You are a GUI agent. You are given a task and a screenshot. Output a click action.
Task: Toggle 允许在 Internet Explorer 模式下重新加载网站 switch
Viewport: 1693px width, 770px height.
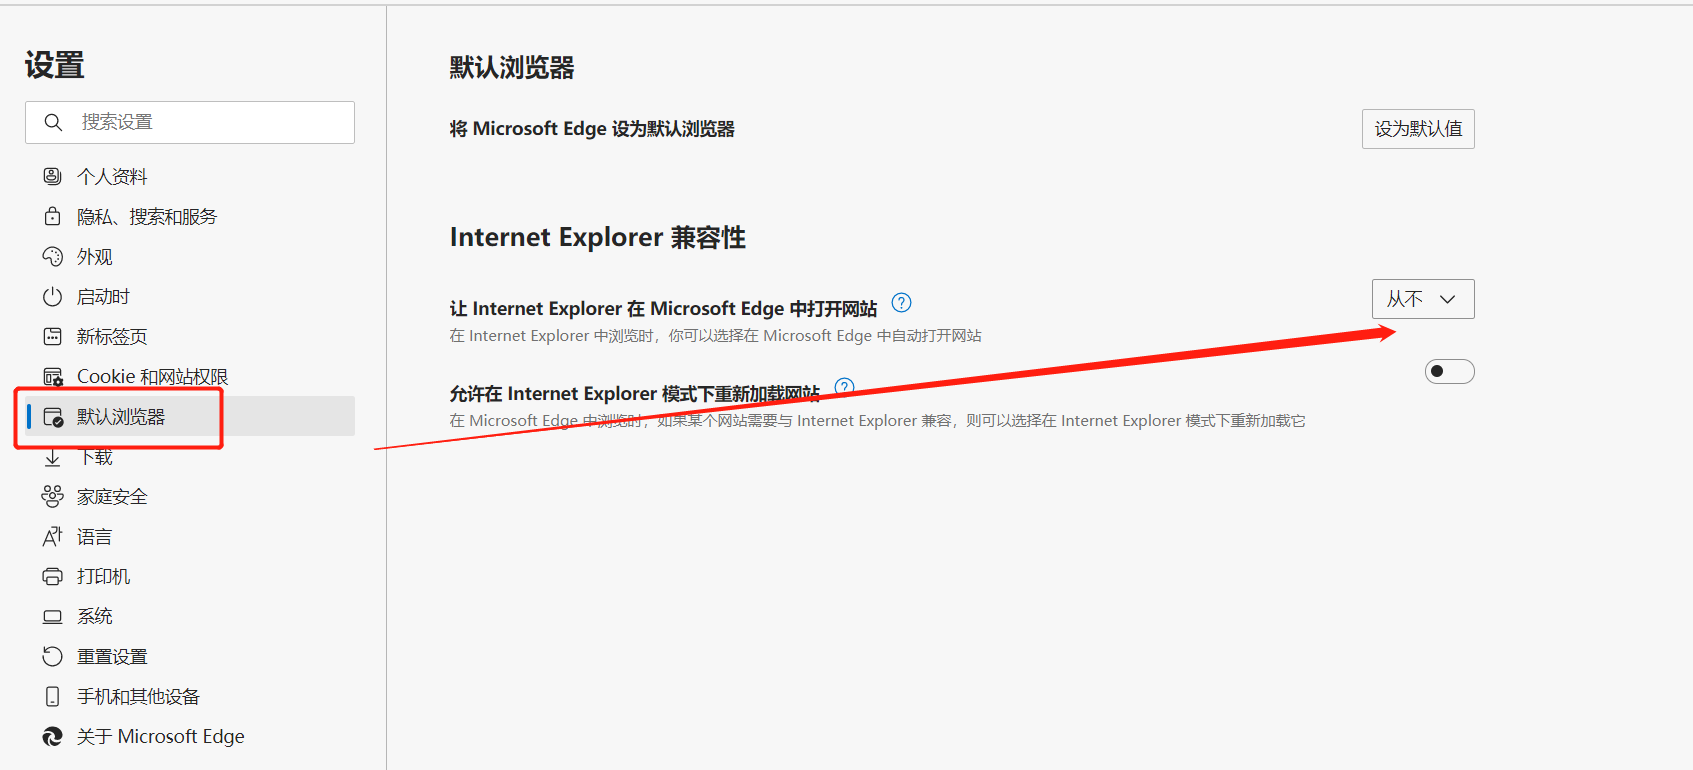pyautogui.click(x=1449, y=371)
